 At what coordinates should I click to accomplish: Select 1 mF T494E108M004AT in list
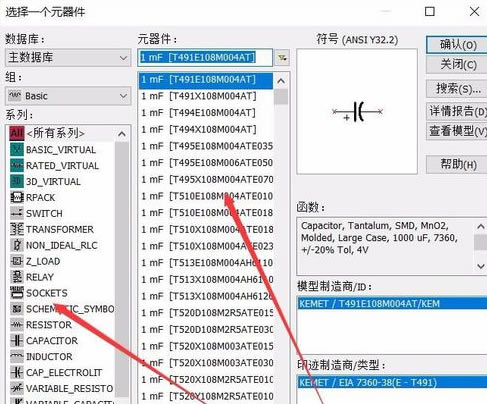(206, 113)
